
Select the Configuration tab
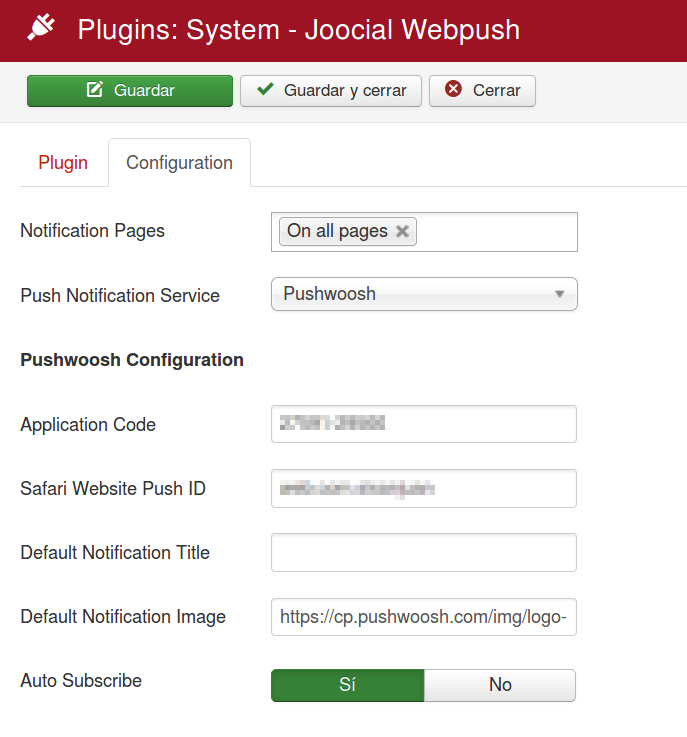(180, 163)
